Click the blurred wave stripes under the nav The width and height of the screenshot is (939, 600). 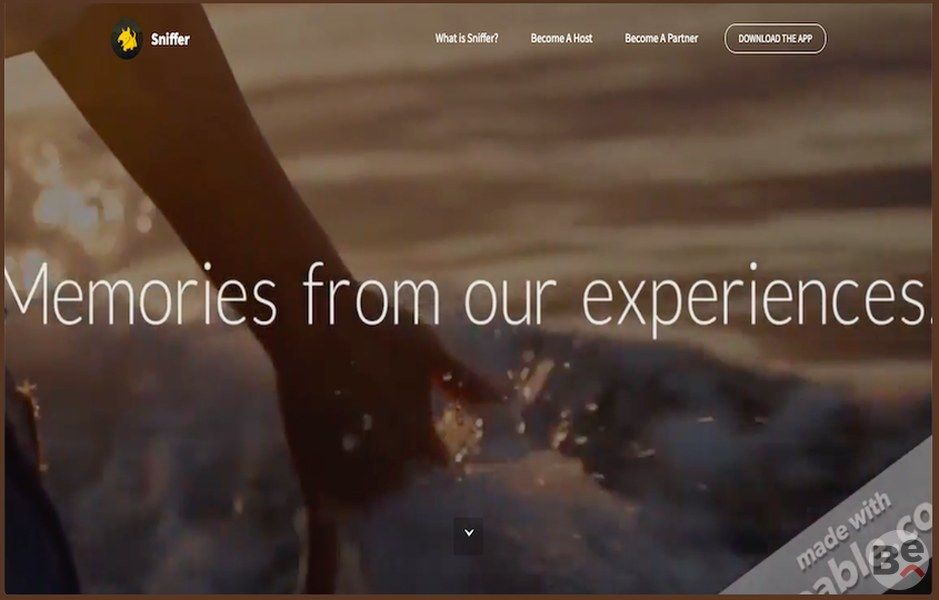(599, 150)
